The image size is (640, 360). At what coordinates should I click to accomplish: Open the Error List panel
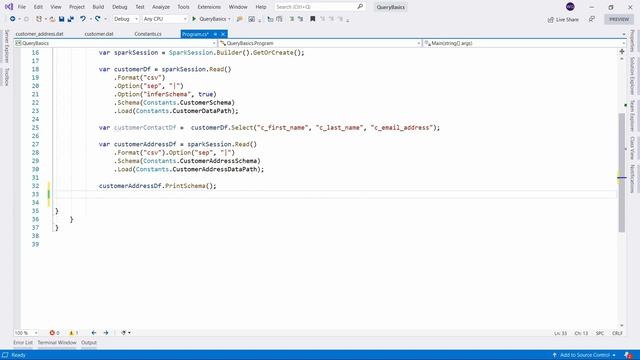click(x=23, y=343)
